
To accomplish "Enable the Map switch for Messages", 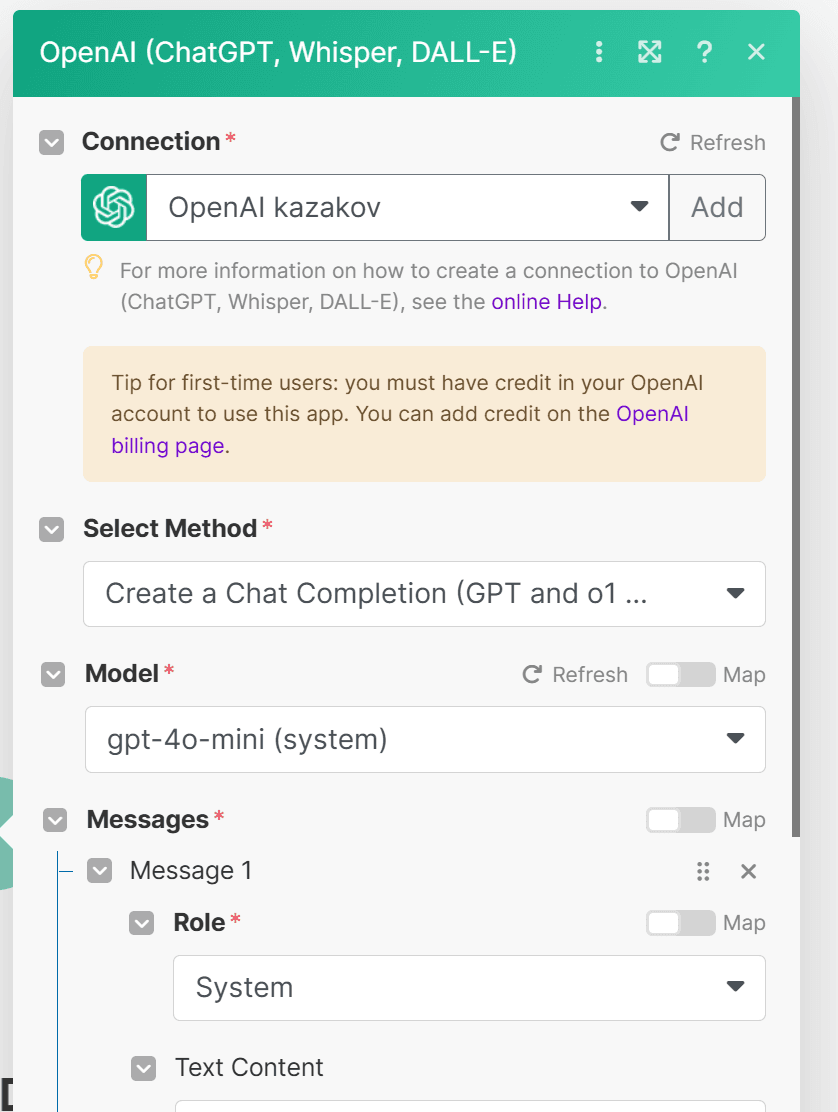I will tap(681, 820).
